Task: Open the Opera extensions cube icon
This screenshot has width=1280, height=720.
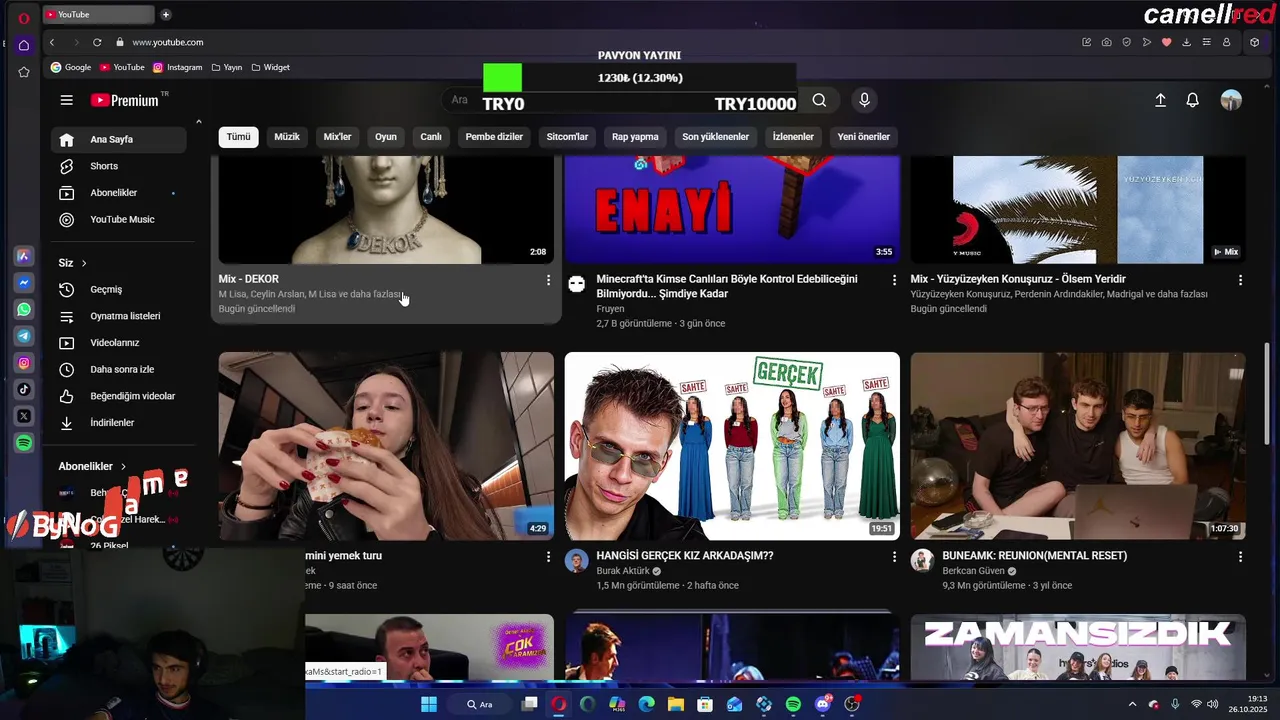Action: [1254, 42]
